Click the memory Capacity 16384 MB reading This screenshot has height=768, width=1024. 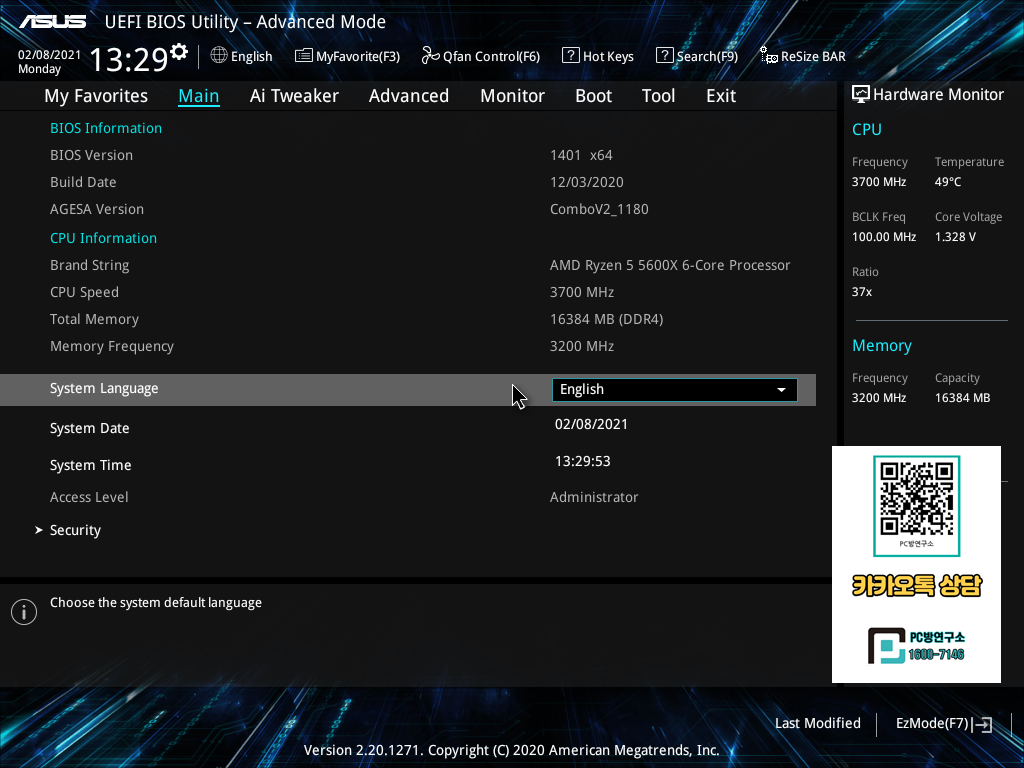[x=962, y=398]
